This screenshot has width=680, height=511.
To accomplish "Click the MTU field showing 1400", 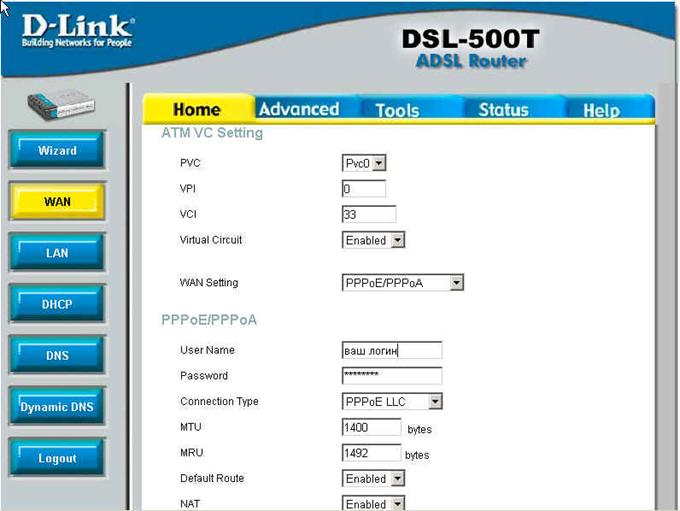I will click(372, 427).
